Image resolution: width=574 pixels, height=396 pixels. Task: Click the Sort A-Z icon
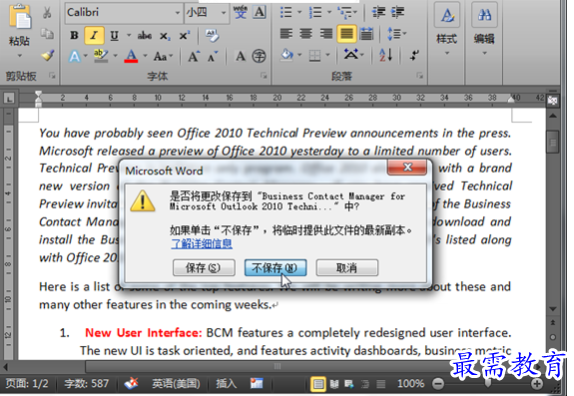click(386, 55)
